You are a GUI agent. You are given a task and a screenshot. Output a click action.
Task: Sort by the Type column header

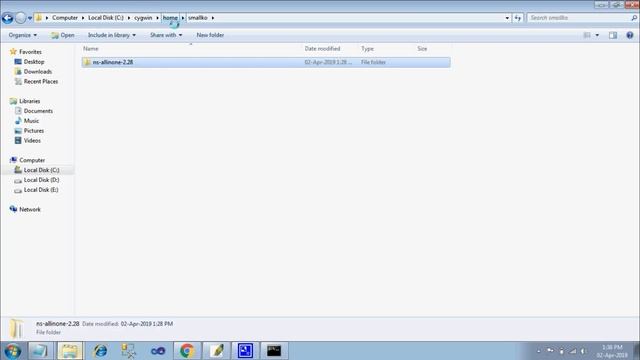click(367, 49)
